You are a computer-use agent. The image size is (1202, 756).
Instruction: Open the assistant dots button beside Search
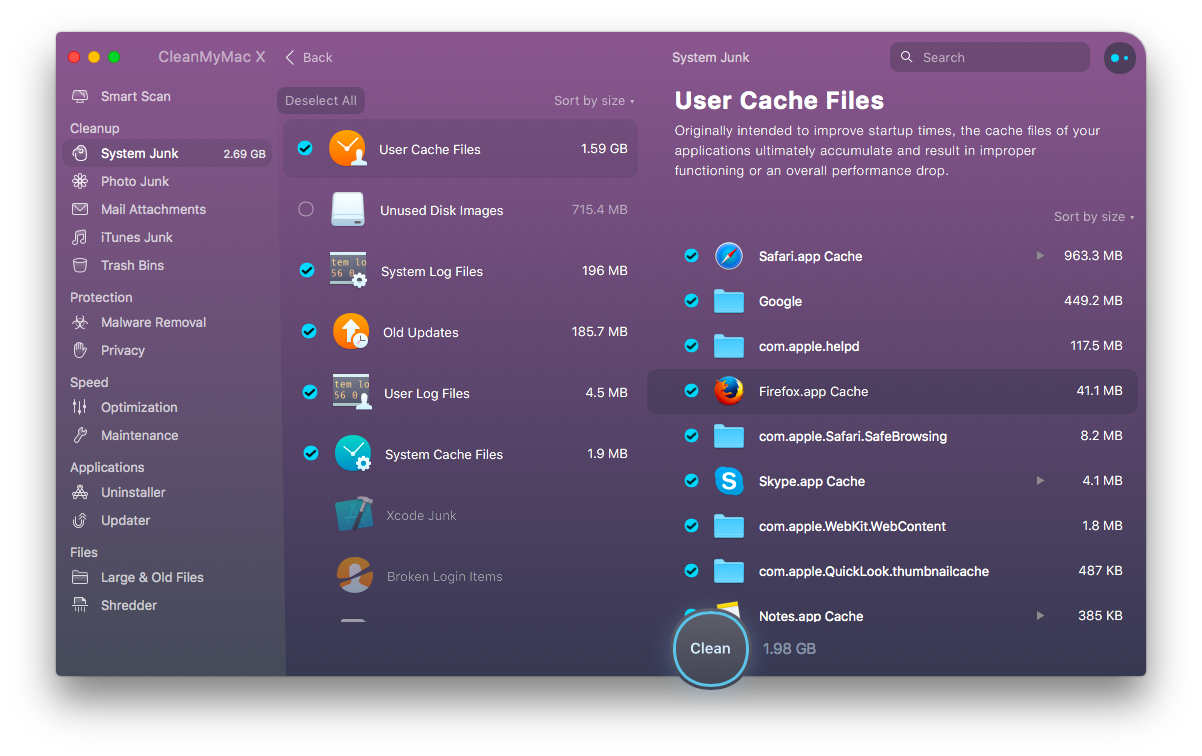tap(1120, 58)
